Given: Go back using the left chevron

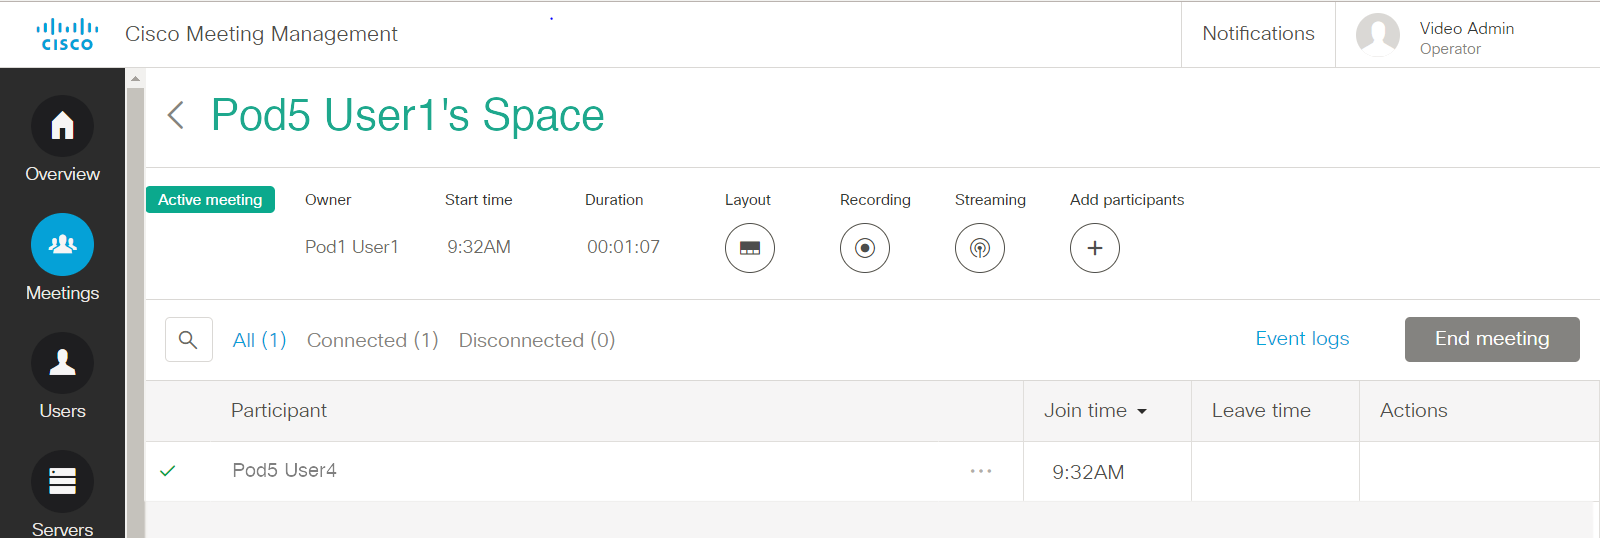Looking at the screenshot, I should (176, 115).
